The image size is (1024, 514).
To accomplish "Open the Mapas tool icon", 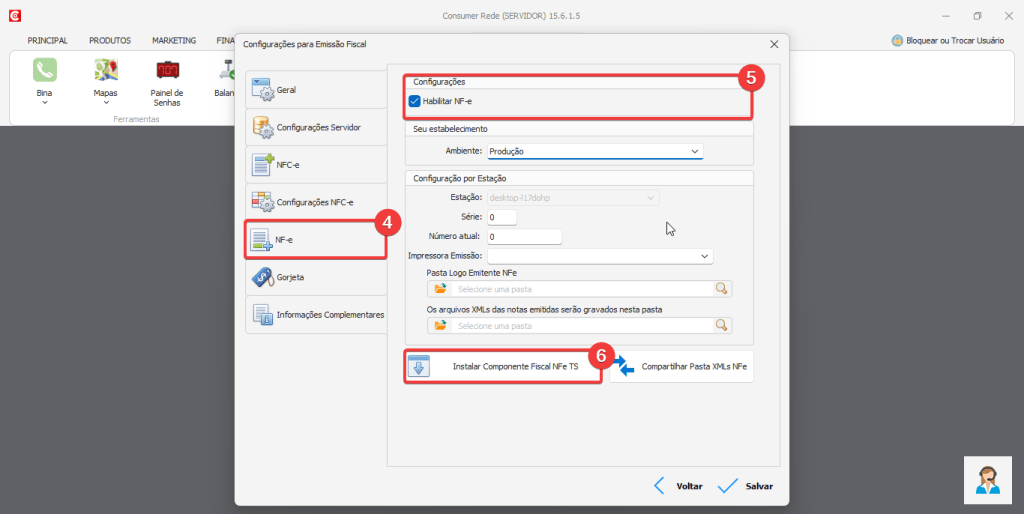I will click(x=106, y=70).
